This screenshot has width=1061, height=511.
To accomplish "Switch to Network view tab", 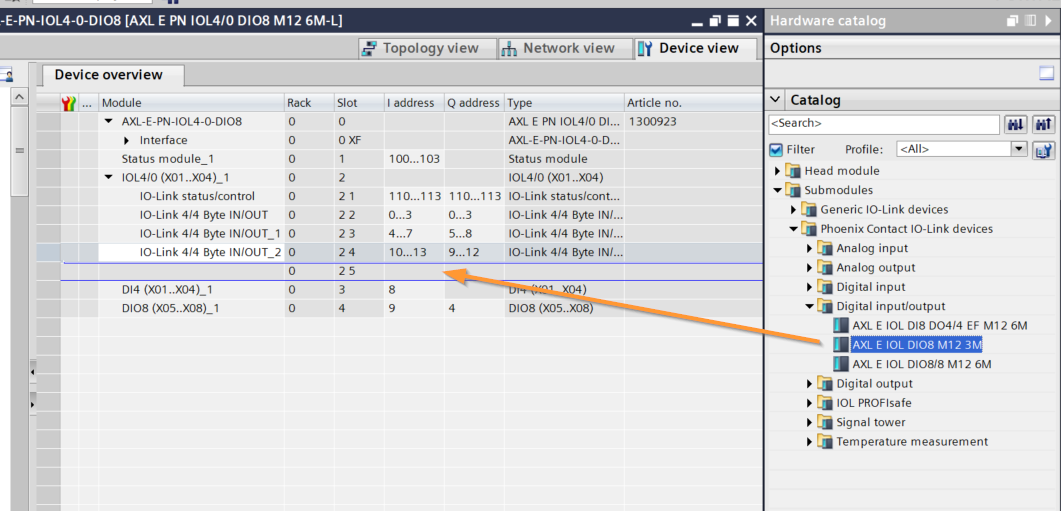I will tap(558, 48).
